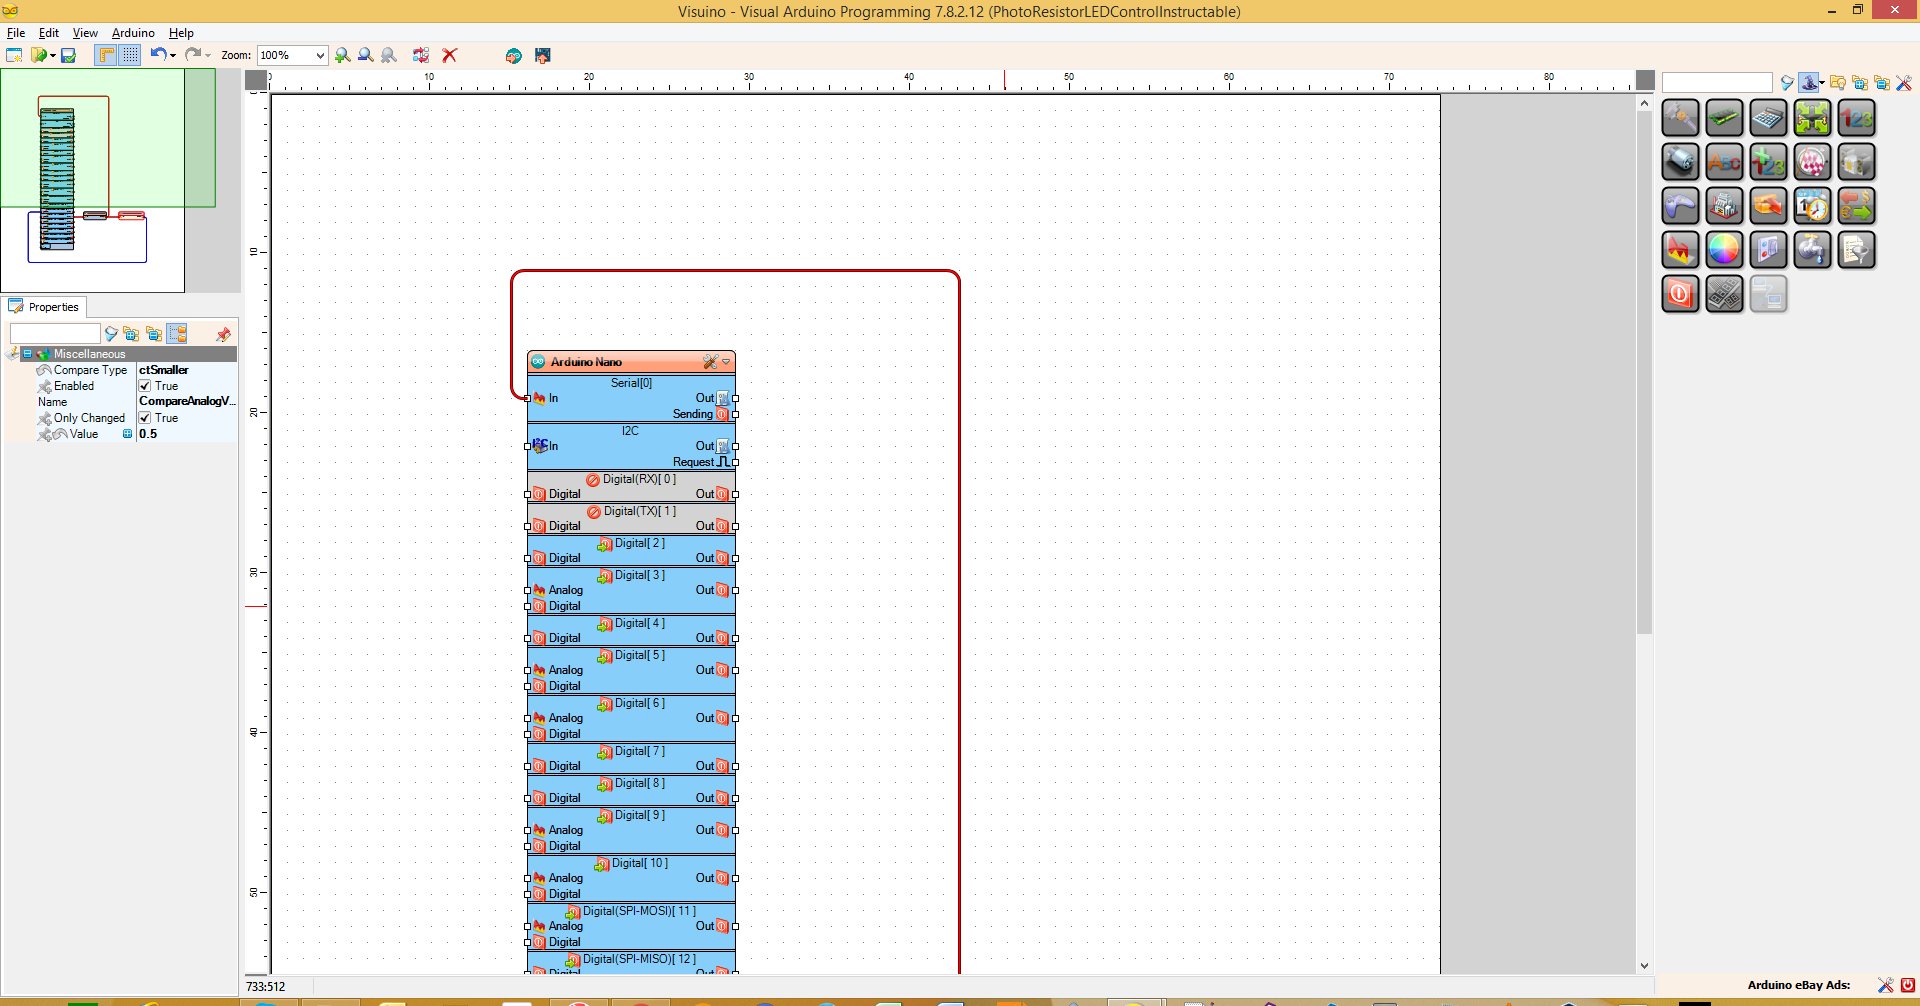The image size is (1920, 1006).
Task: Open the Open-file dropdown arrow
Action: [x=52, y=56]
